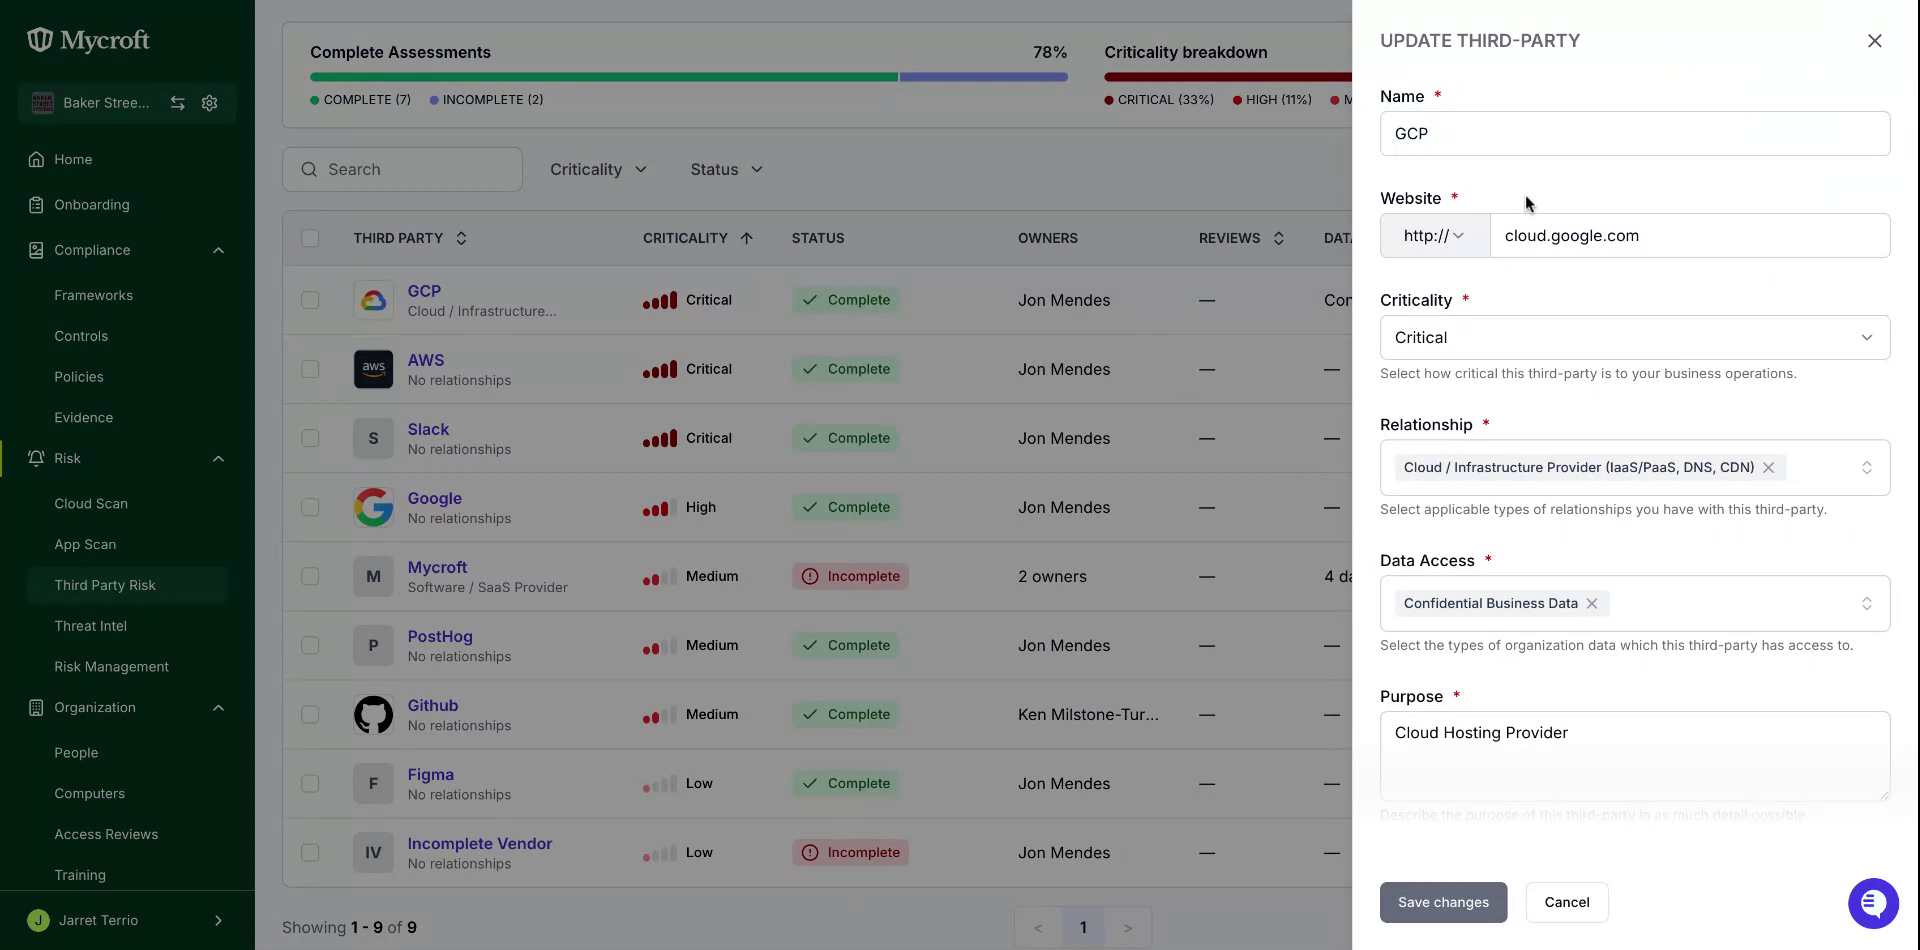Sort by Third Party column arrows
1920x950 pixels.
[x=461, y=238]
